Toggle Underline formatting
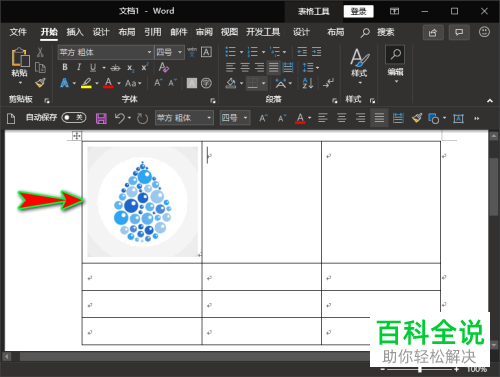 click(x=93, y=68)
